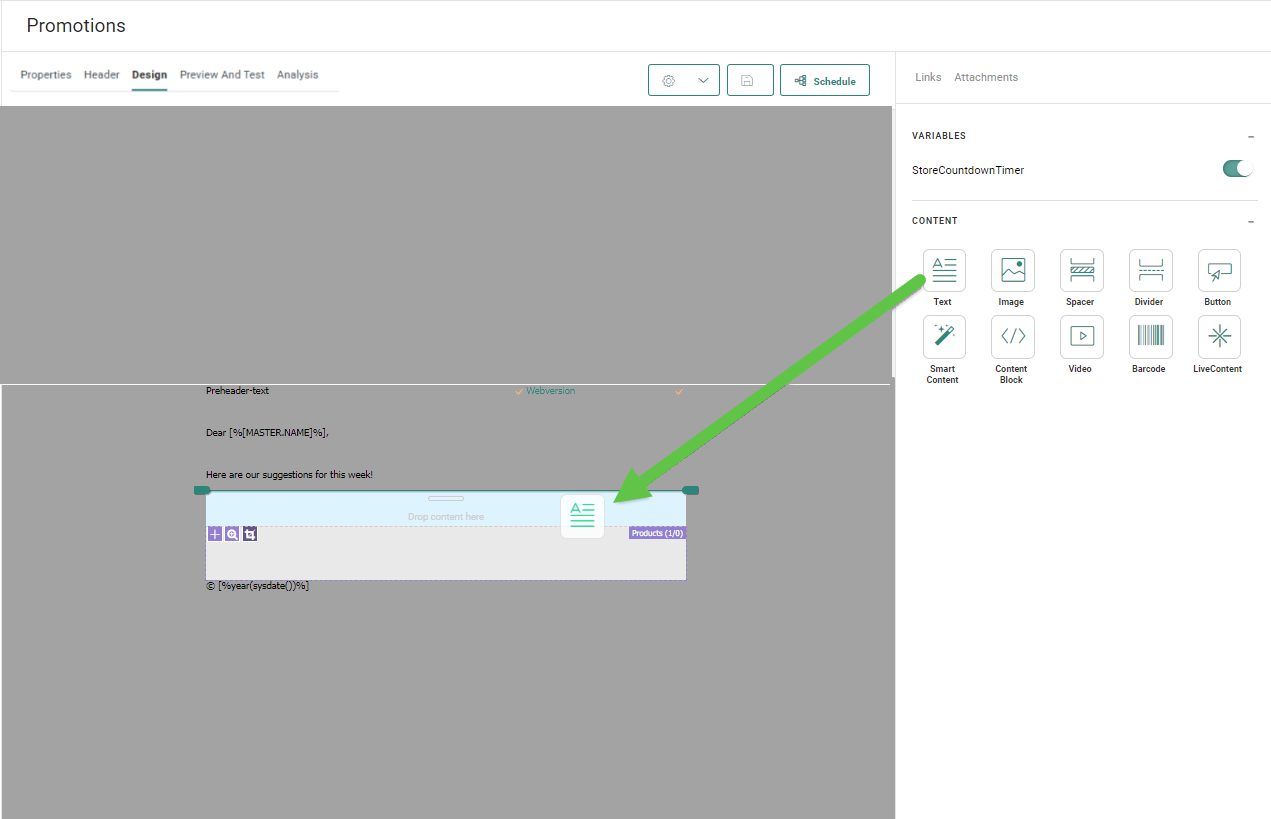Choose the Spacer content component
The height and width of the screenshot is (819, 1271).
[1081, 271]
